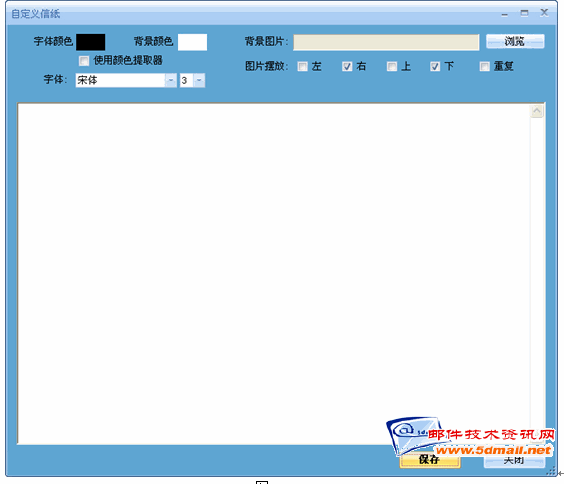Click the 宋体 font name field
Image resolution: width=564 pixels, height=484 pixels.
[120, 80]
